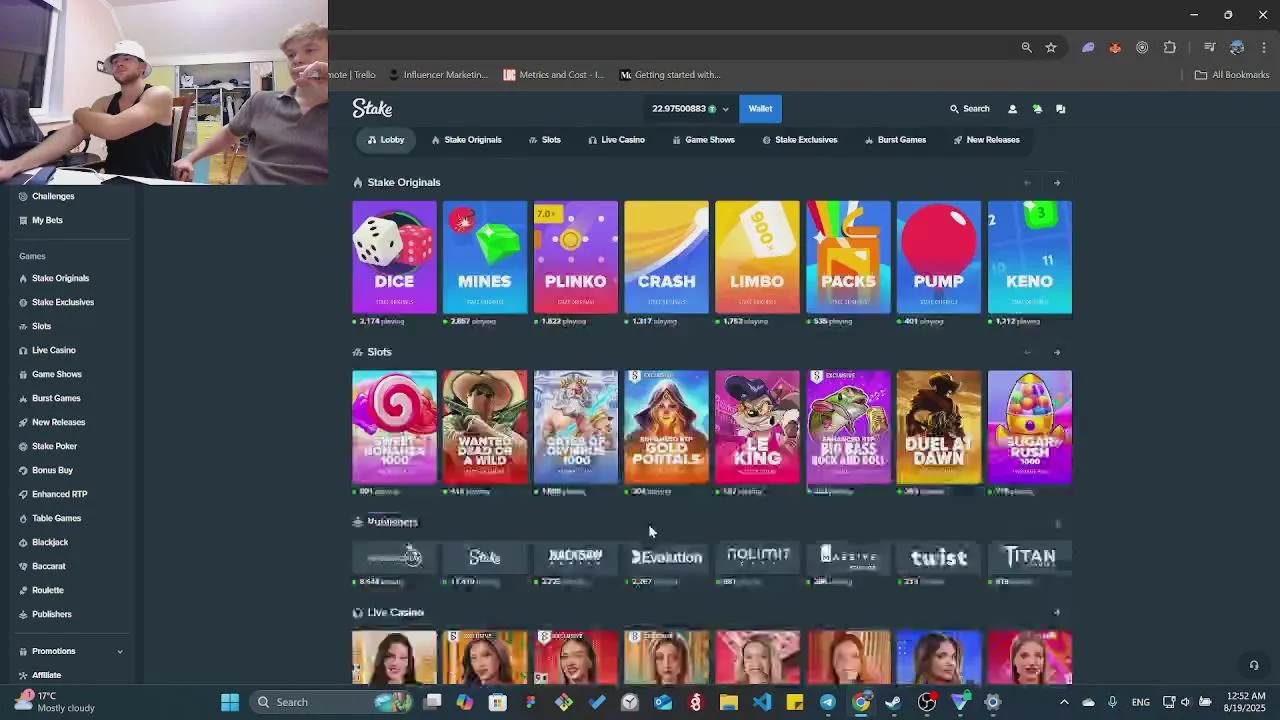
Task: Open the Plinko game tile
Action: coord(576,257)
